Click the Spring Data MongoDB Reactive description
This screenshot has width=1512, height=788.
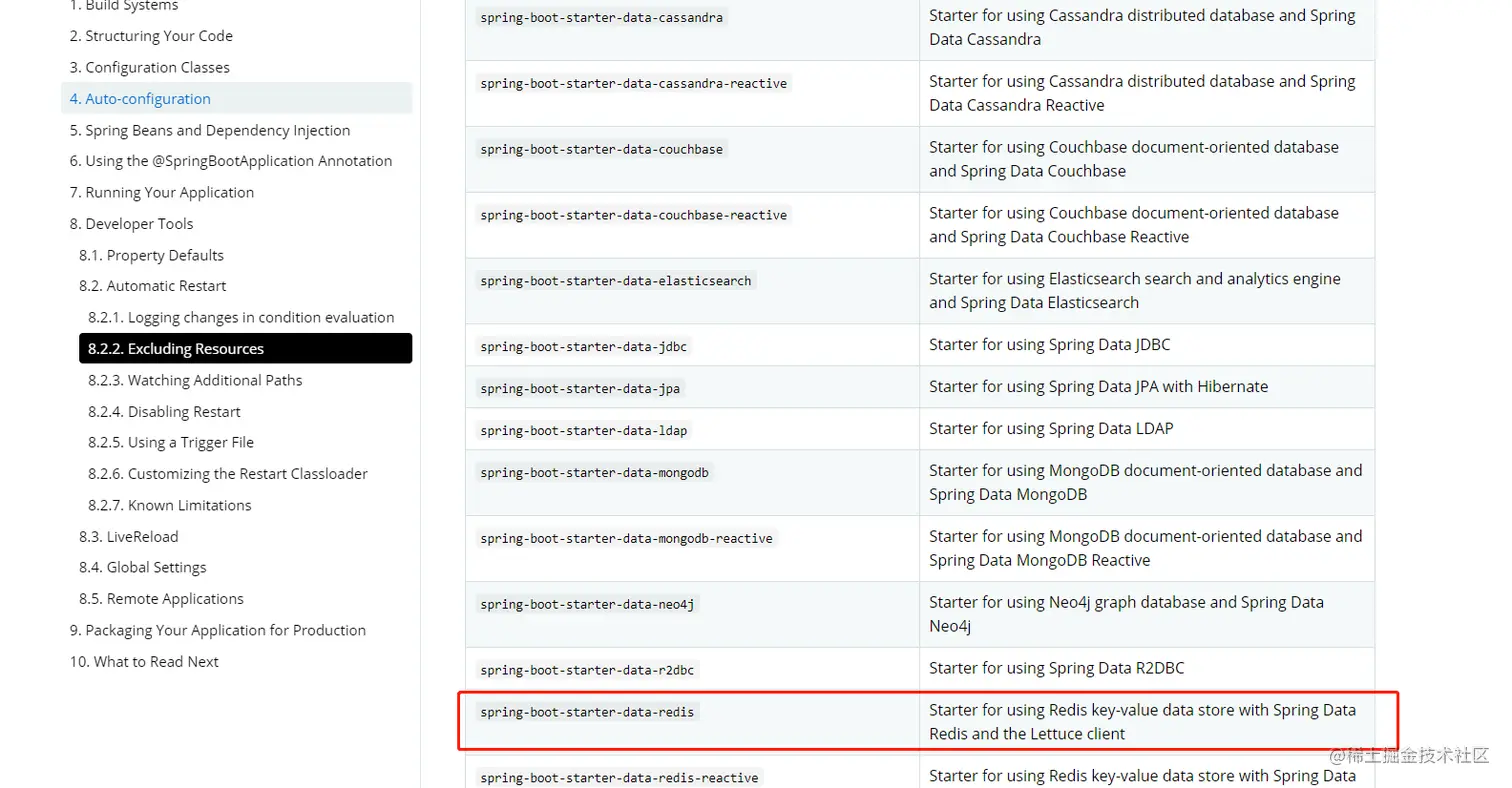coord(1146,548)
